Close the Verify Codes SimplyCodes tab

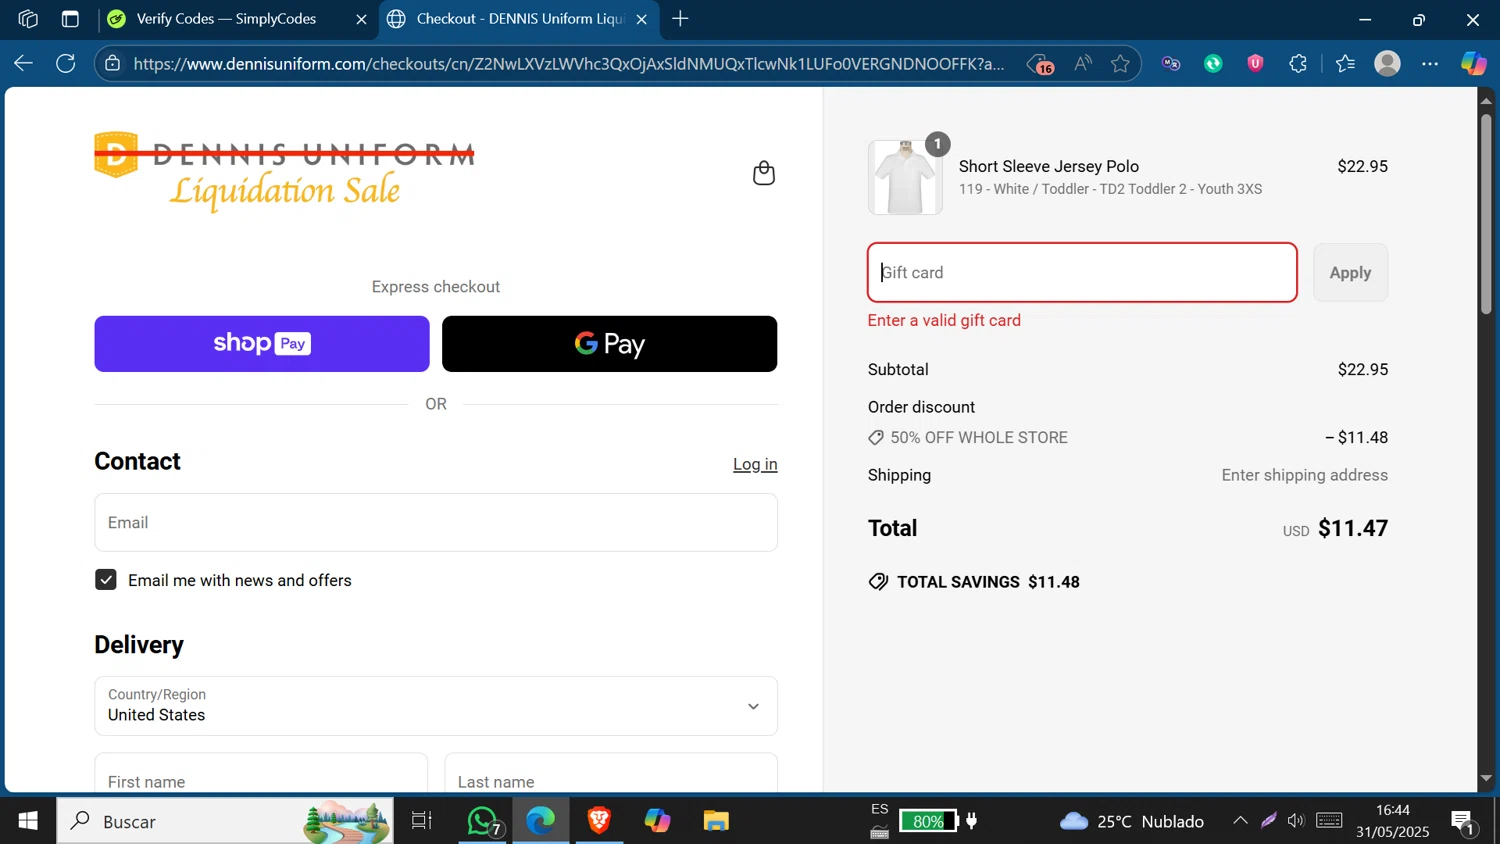point(361,19)
